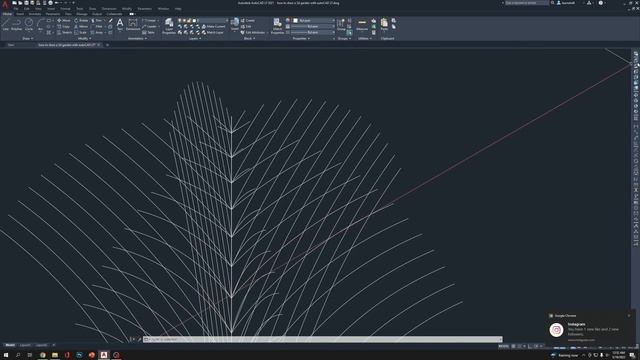Open the AutoCAD application menu logo
The width and height of the screenshot is (640, 360).
tap(5, 4)
